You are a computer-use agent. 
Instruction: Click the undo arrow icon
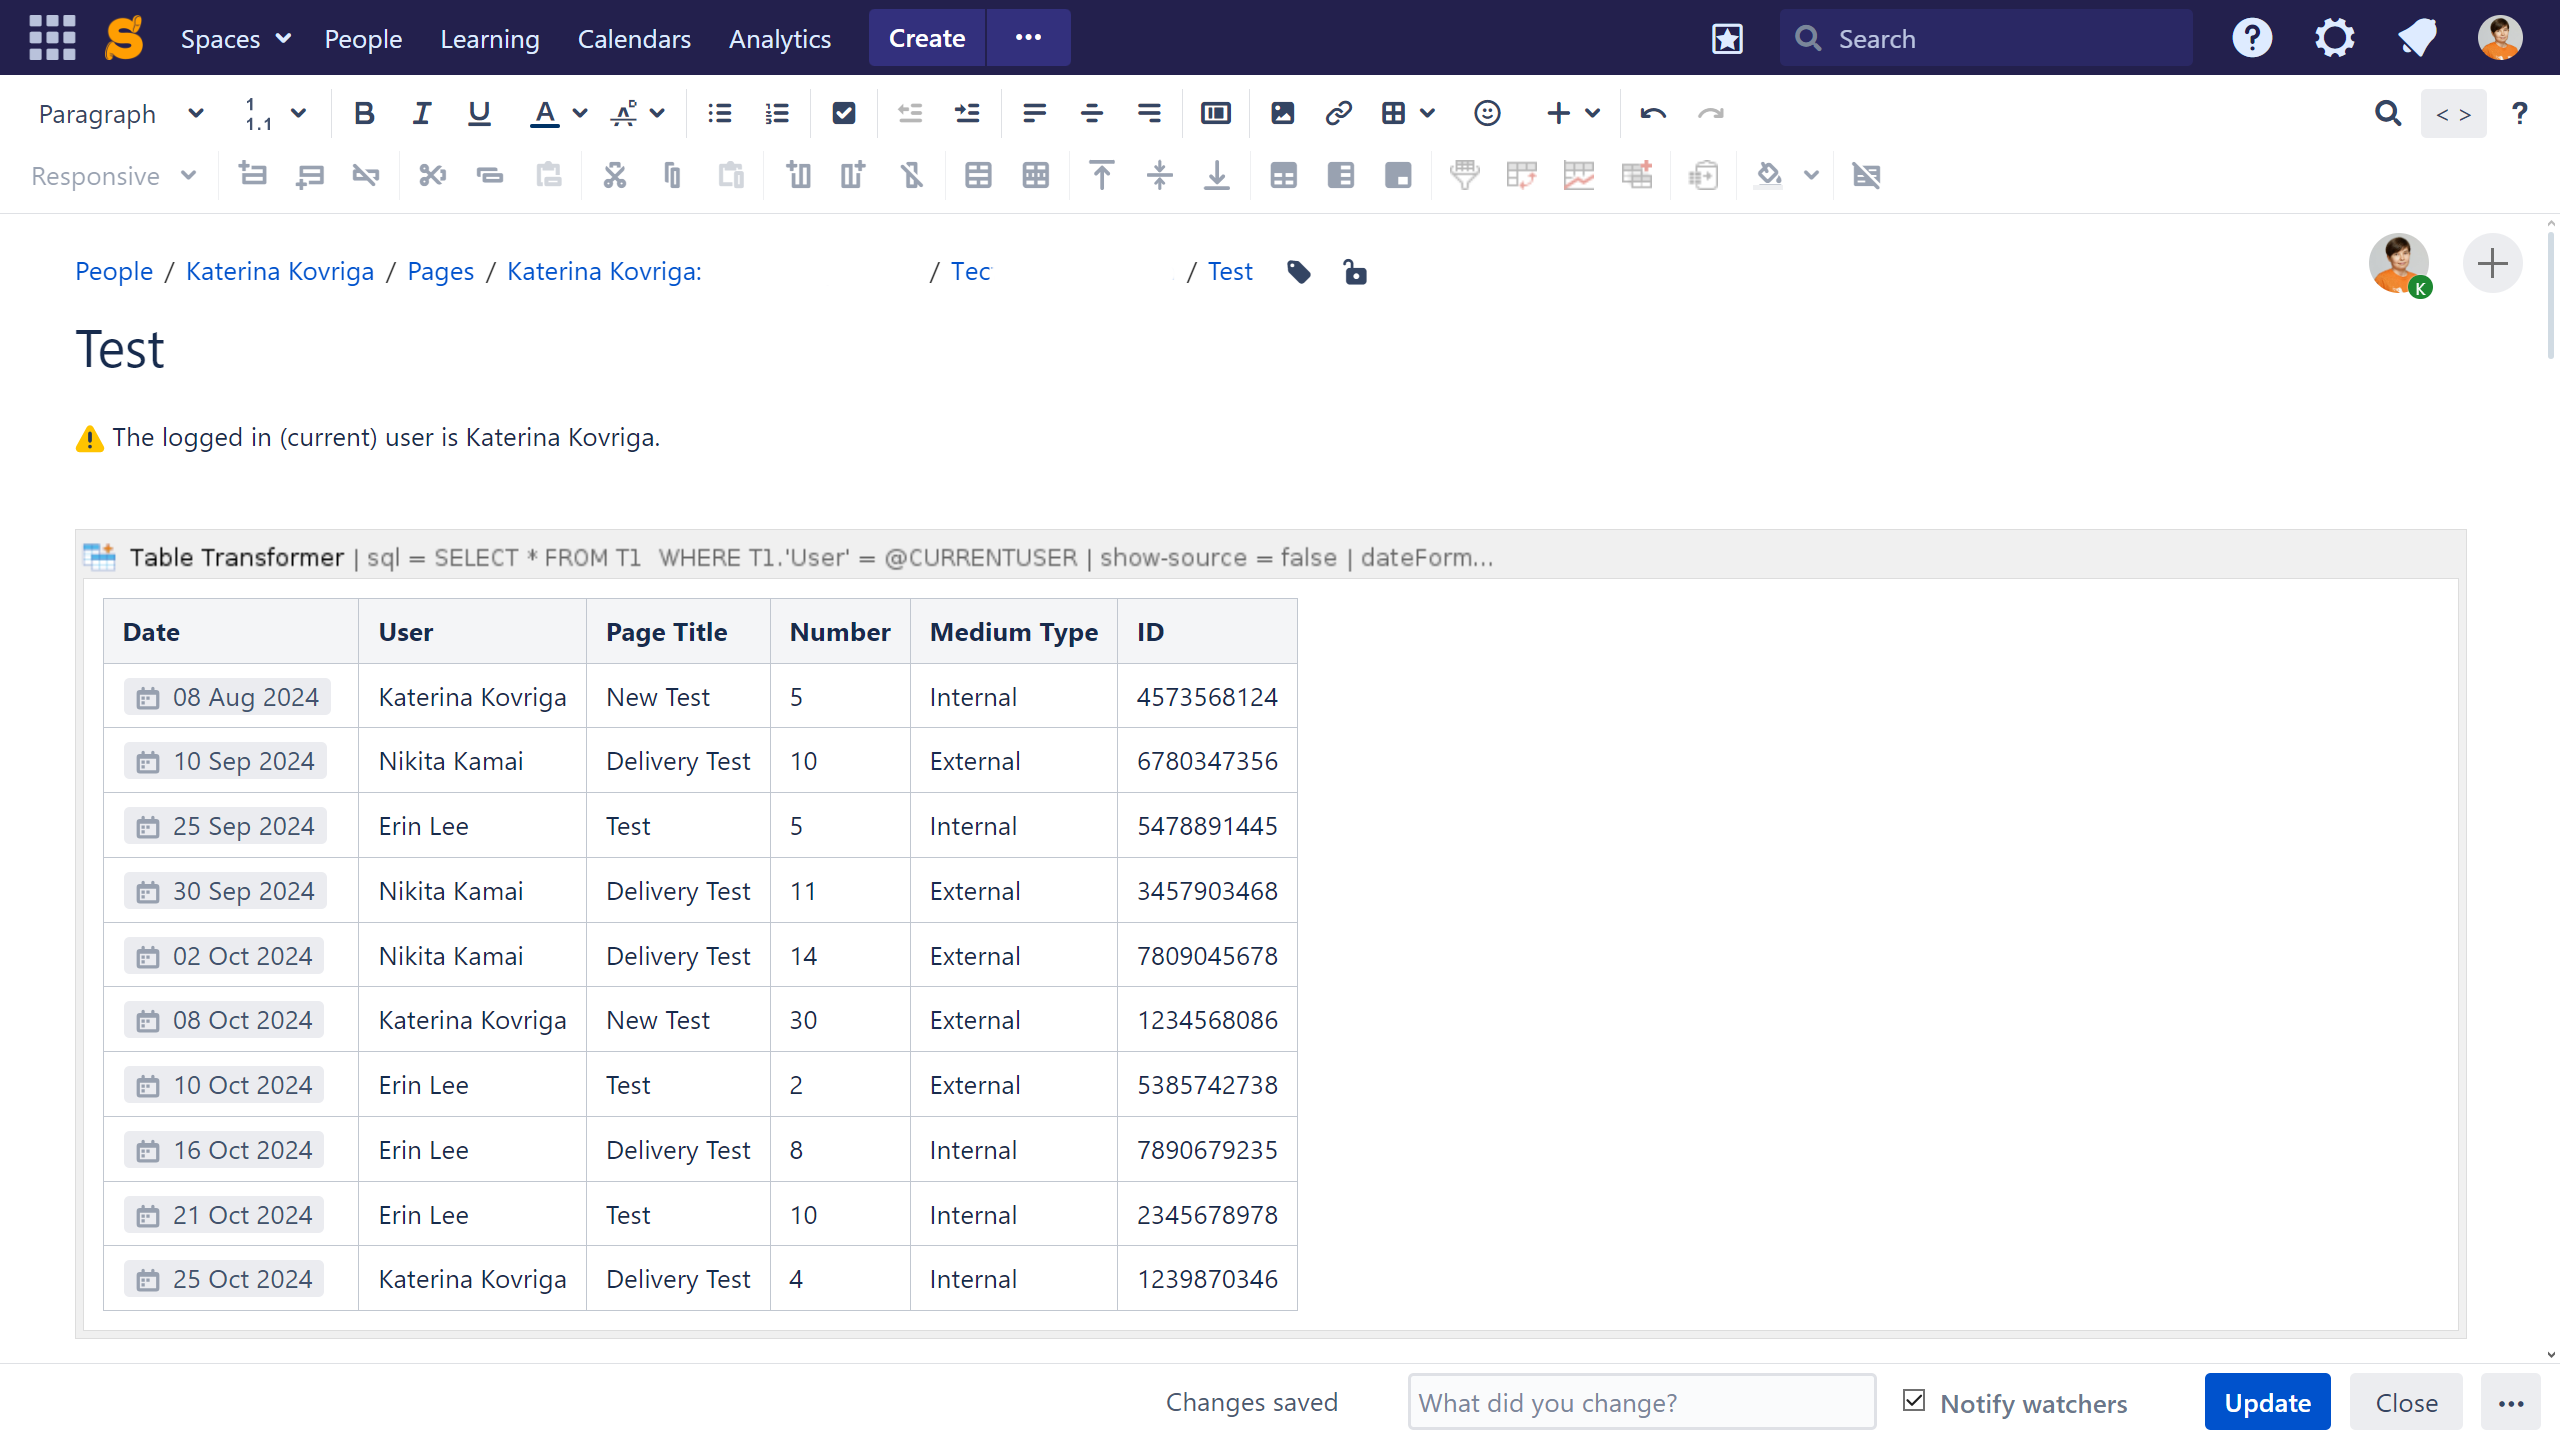(1653, 114)
